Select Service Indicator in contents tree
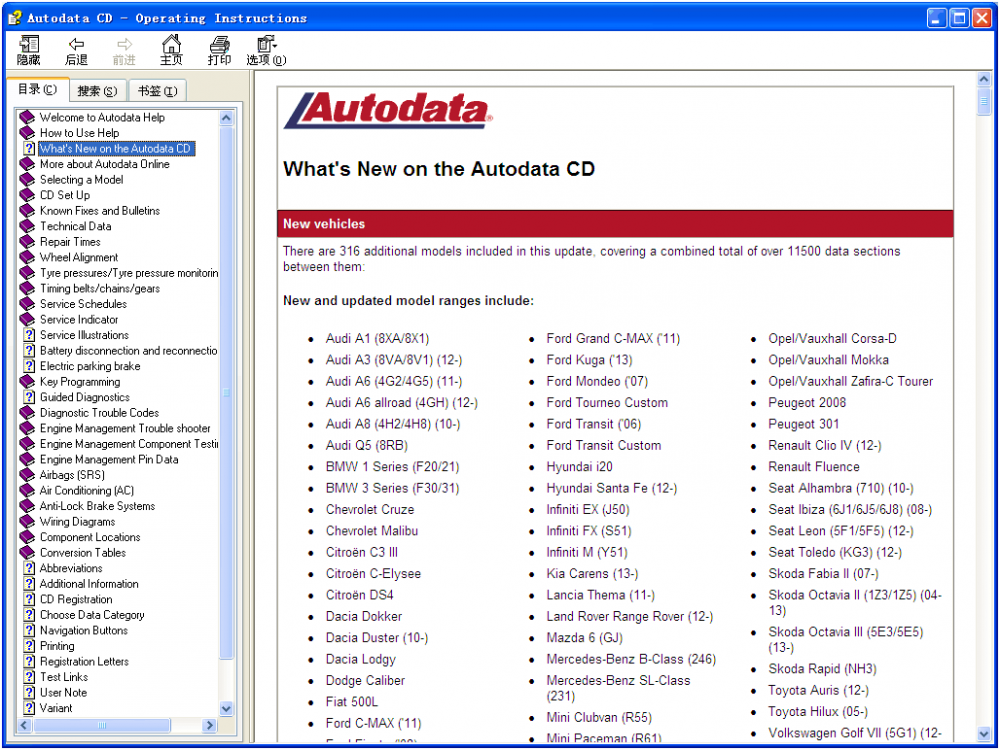The image size is (1000, 750). [x=79, y=320]
